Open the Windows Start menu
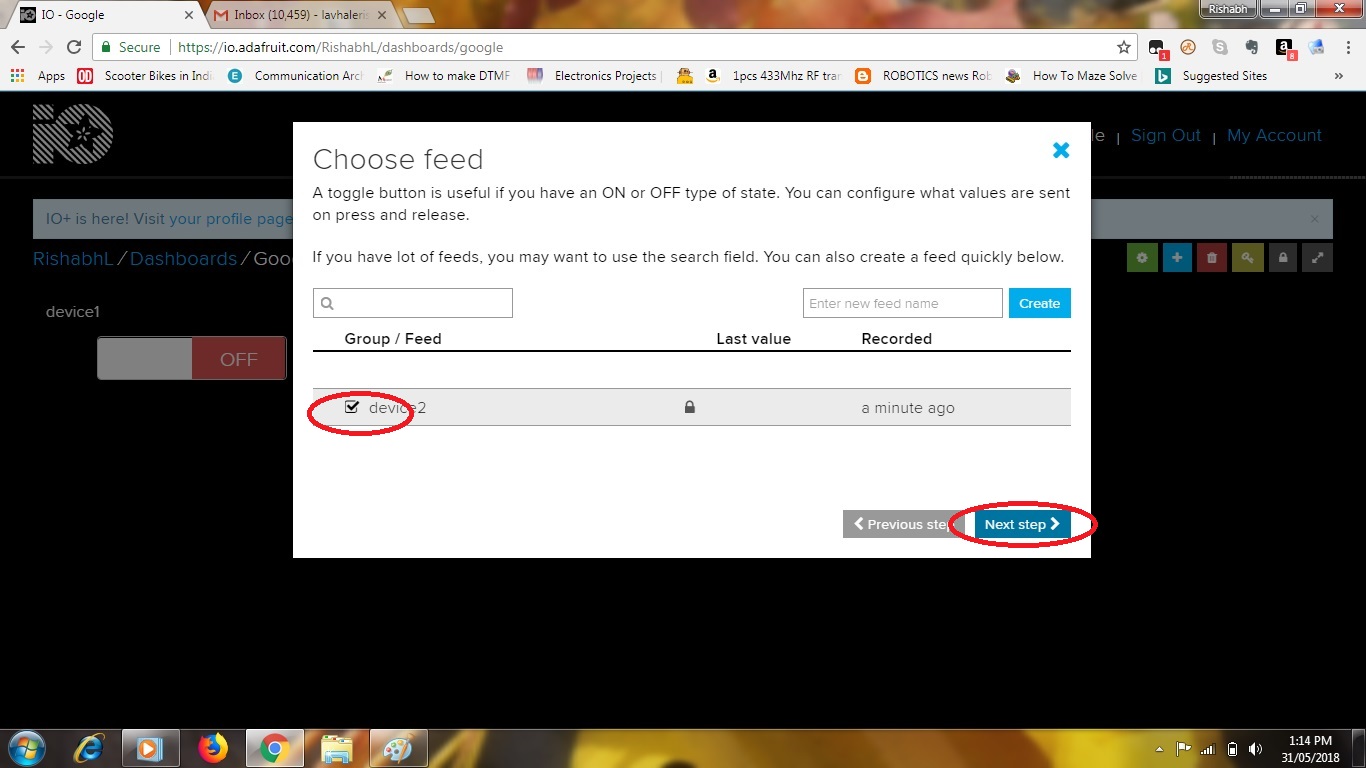The height and width of the screenshot is (768, 1366). coord(26,748)
